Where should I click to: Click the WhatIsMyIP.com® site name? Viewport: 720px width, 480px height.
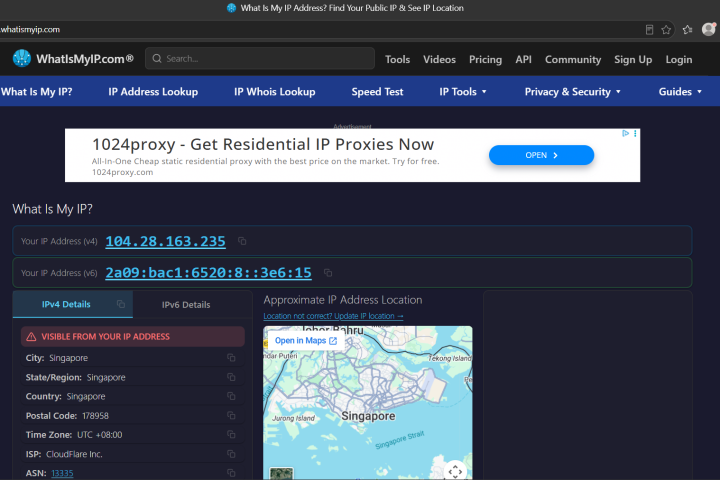85,59
